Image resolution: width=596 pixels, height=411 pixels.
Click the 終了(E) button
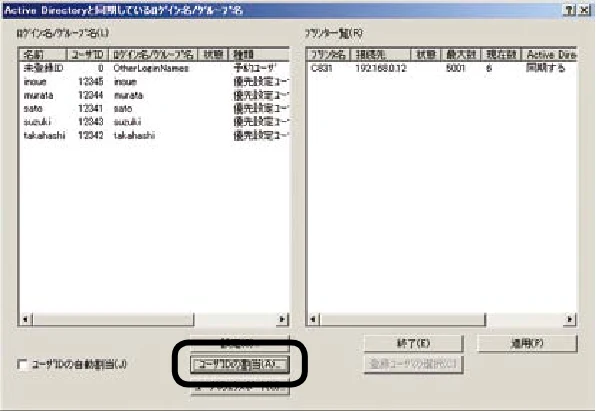(x=414, y=343)
